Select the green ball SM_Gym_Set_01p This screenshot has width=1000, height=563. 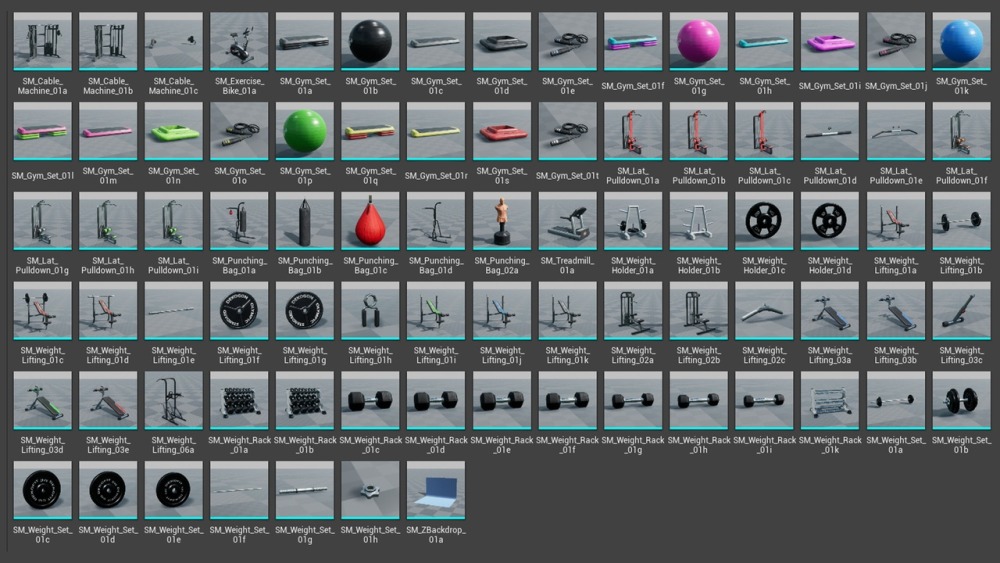click(305, 131)
